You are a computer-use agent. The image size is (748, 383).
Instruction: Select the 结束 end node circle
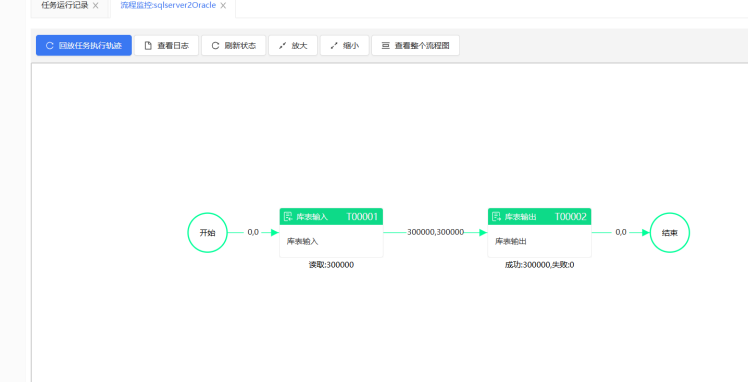point(670,233)
